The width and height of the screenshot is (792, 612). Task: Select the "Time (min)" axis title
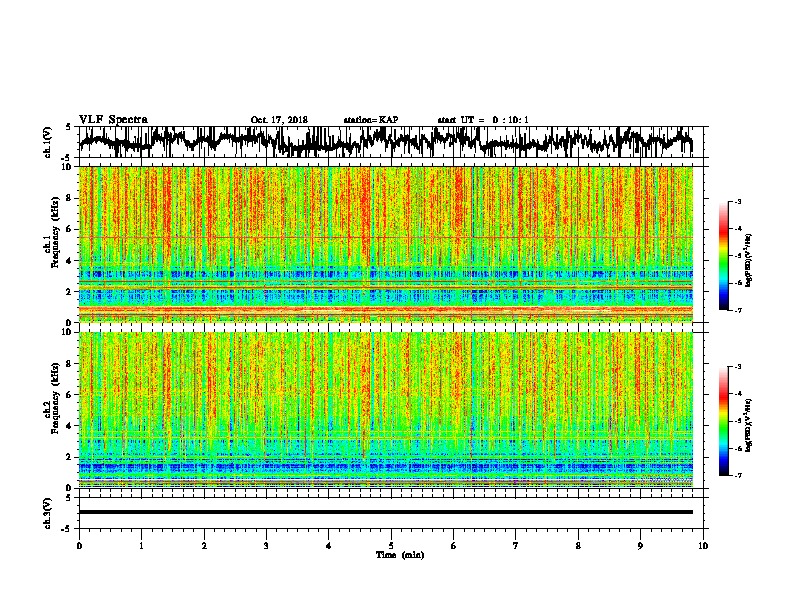[400, 555]
